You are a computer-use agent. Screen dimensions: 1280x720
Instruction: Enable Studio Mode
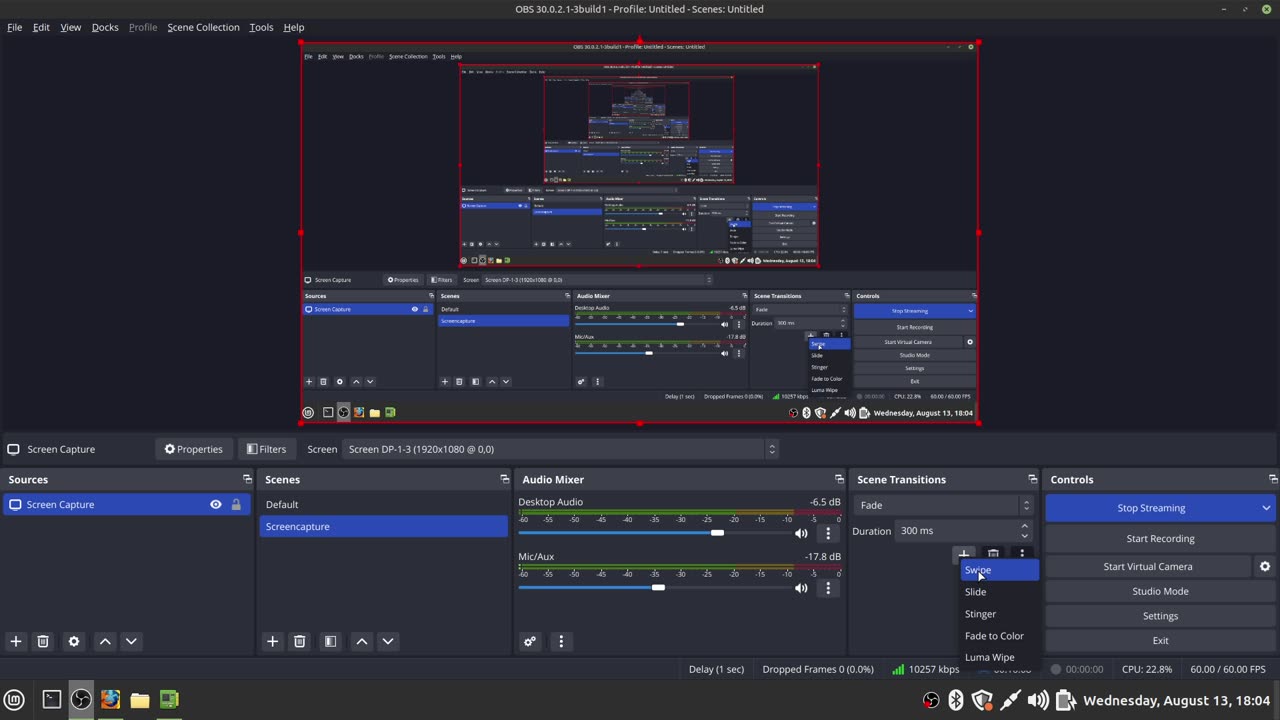click(1160, 591)
